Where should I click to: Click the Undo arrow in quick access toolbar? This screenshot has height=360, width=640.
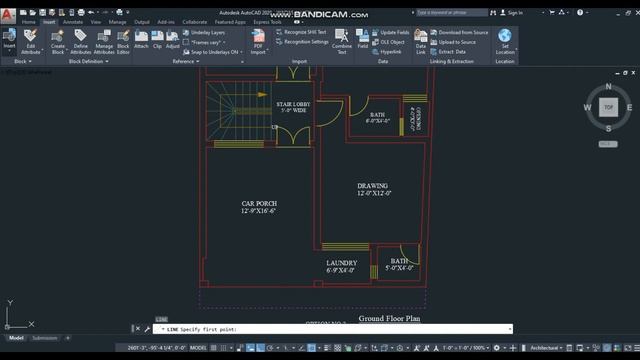click(x=91, y=13)
